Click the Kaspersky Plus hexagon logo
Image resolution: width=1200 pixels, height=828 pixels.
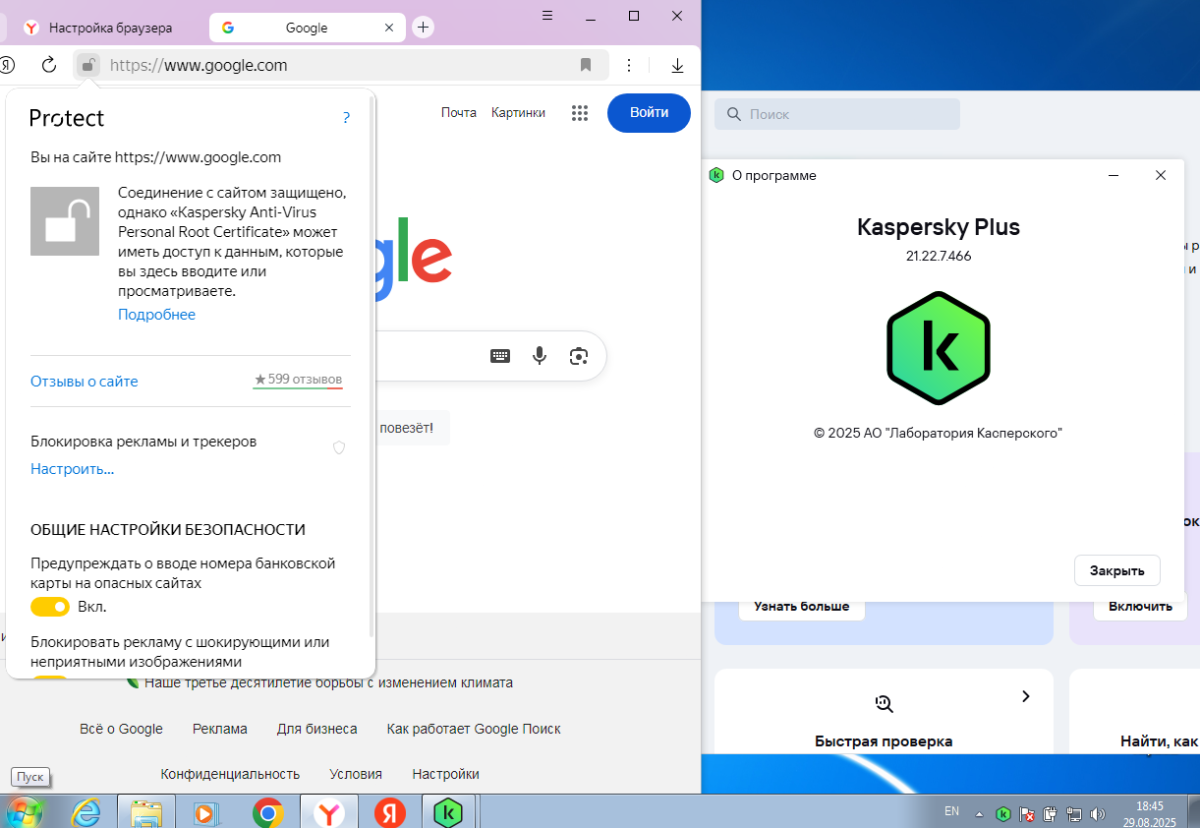pos(938,348)
